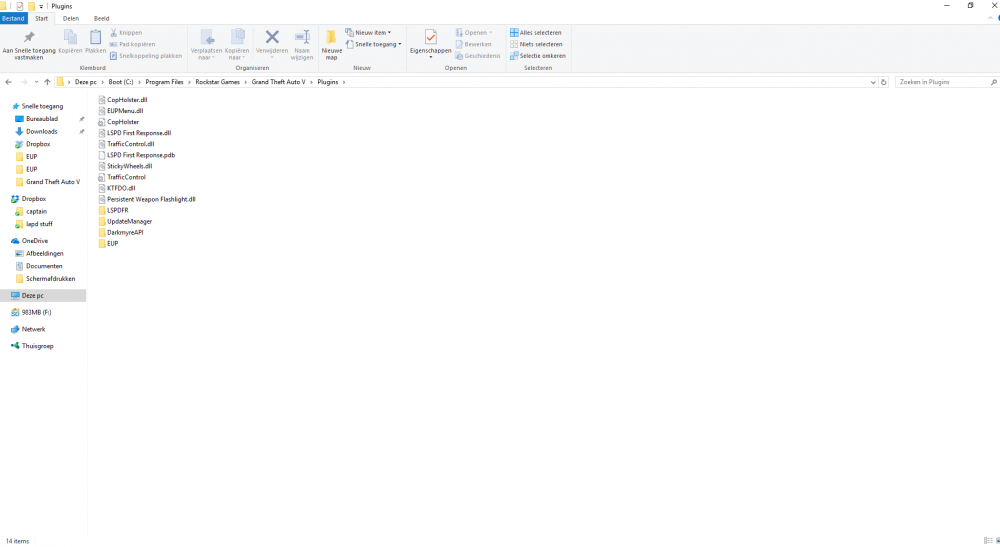
Task: Select Afbeeldingen under OneDrive
Action: pyautogui.click(x=44, y=253)
